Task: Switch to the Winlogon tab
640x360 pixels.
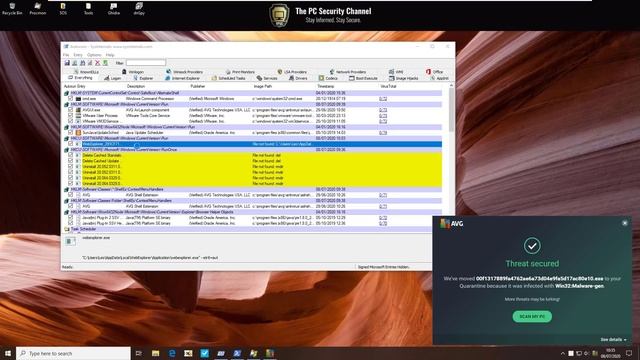Action: pos(133,72)
